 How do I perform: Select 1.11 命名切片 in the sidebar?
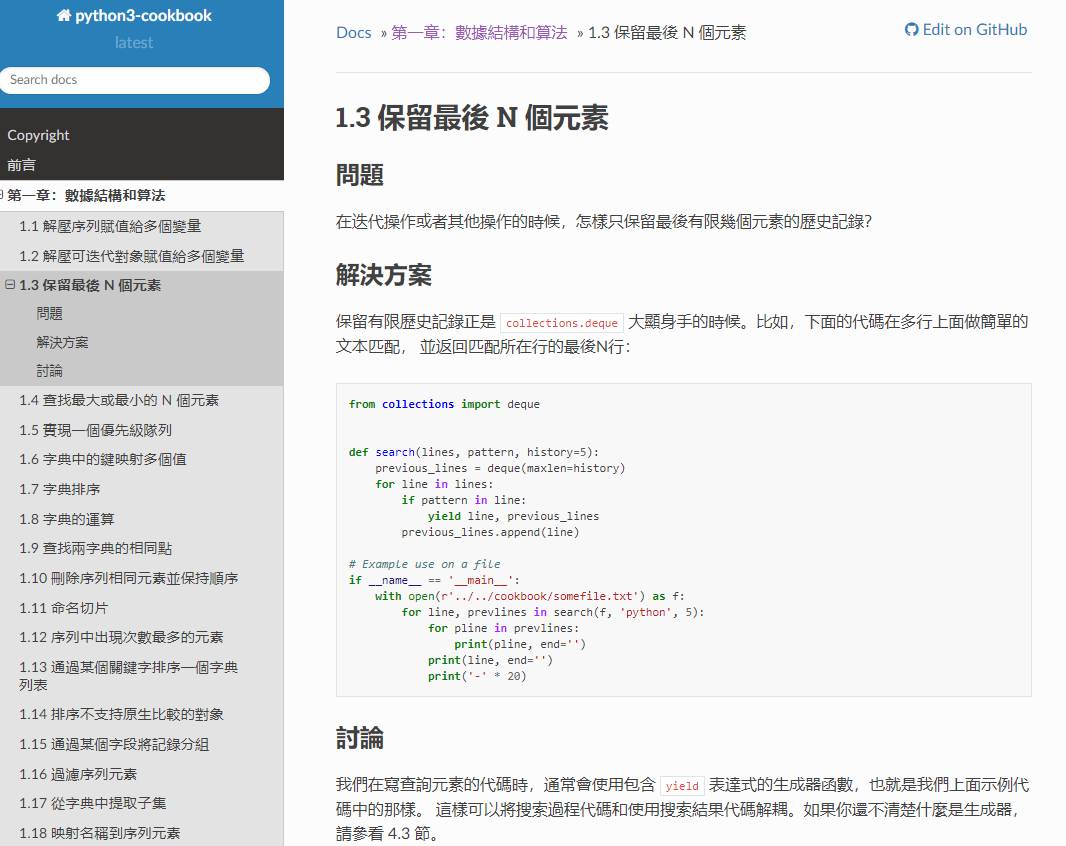(64, 608)
